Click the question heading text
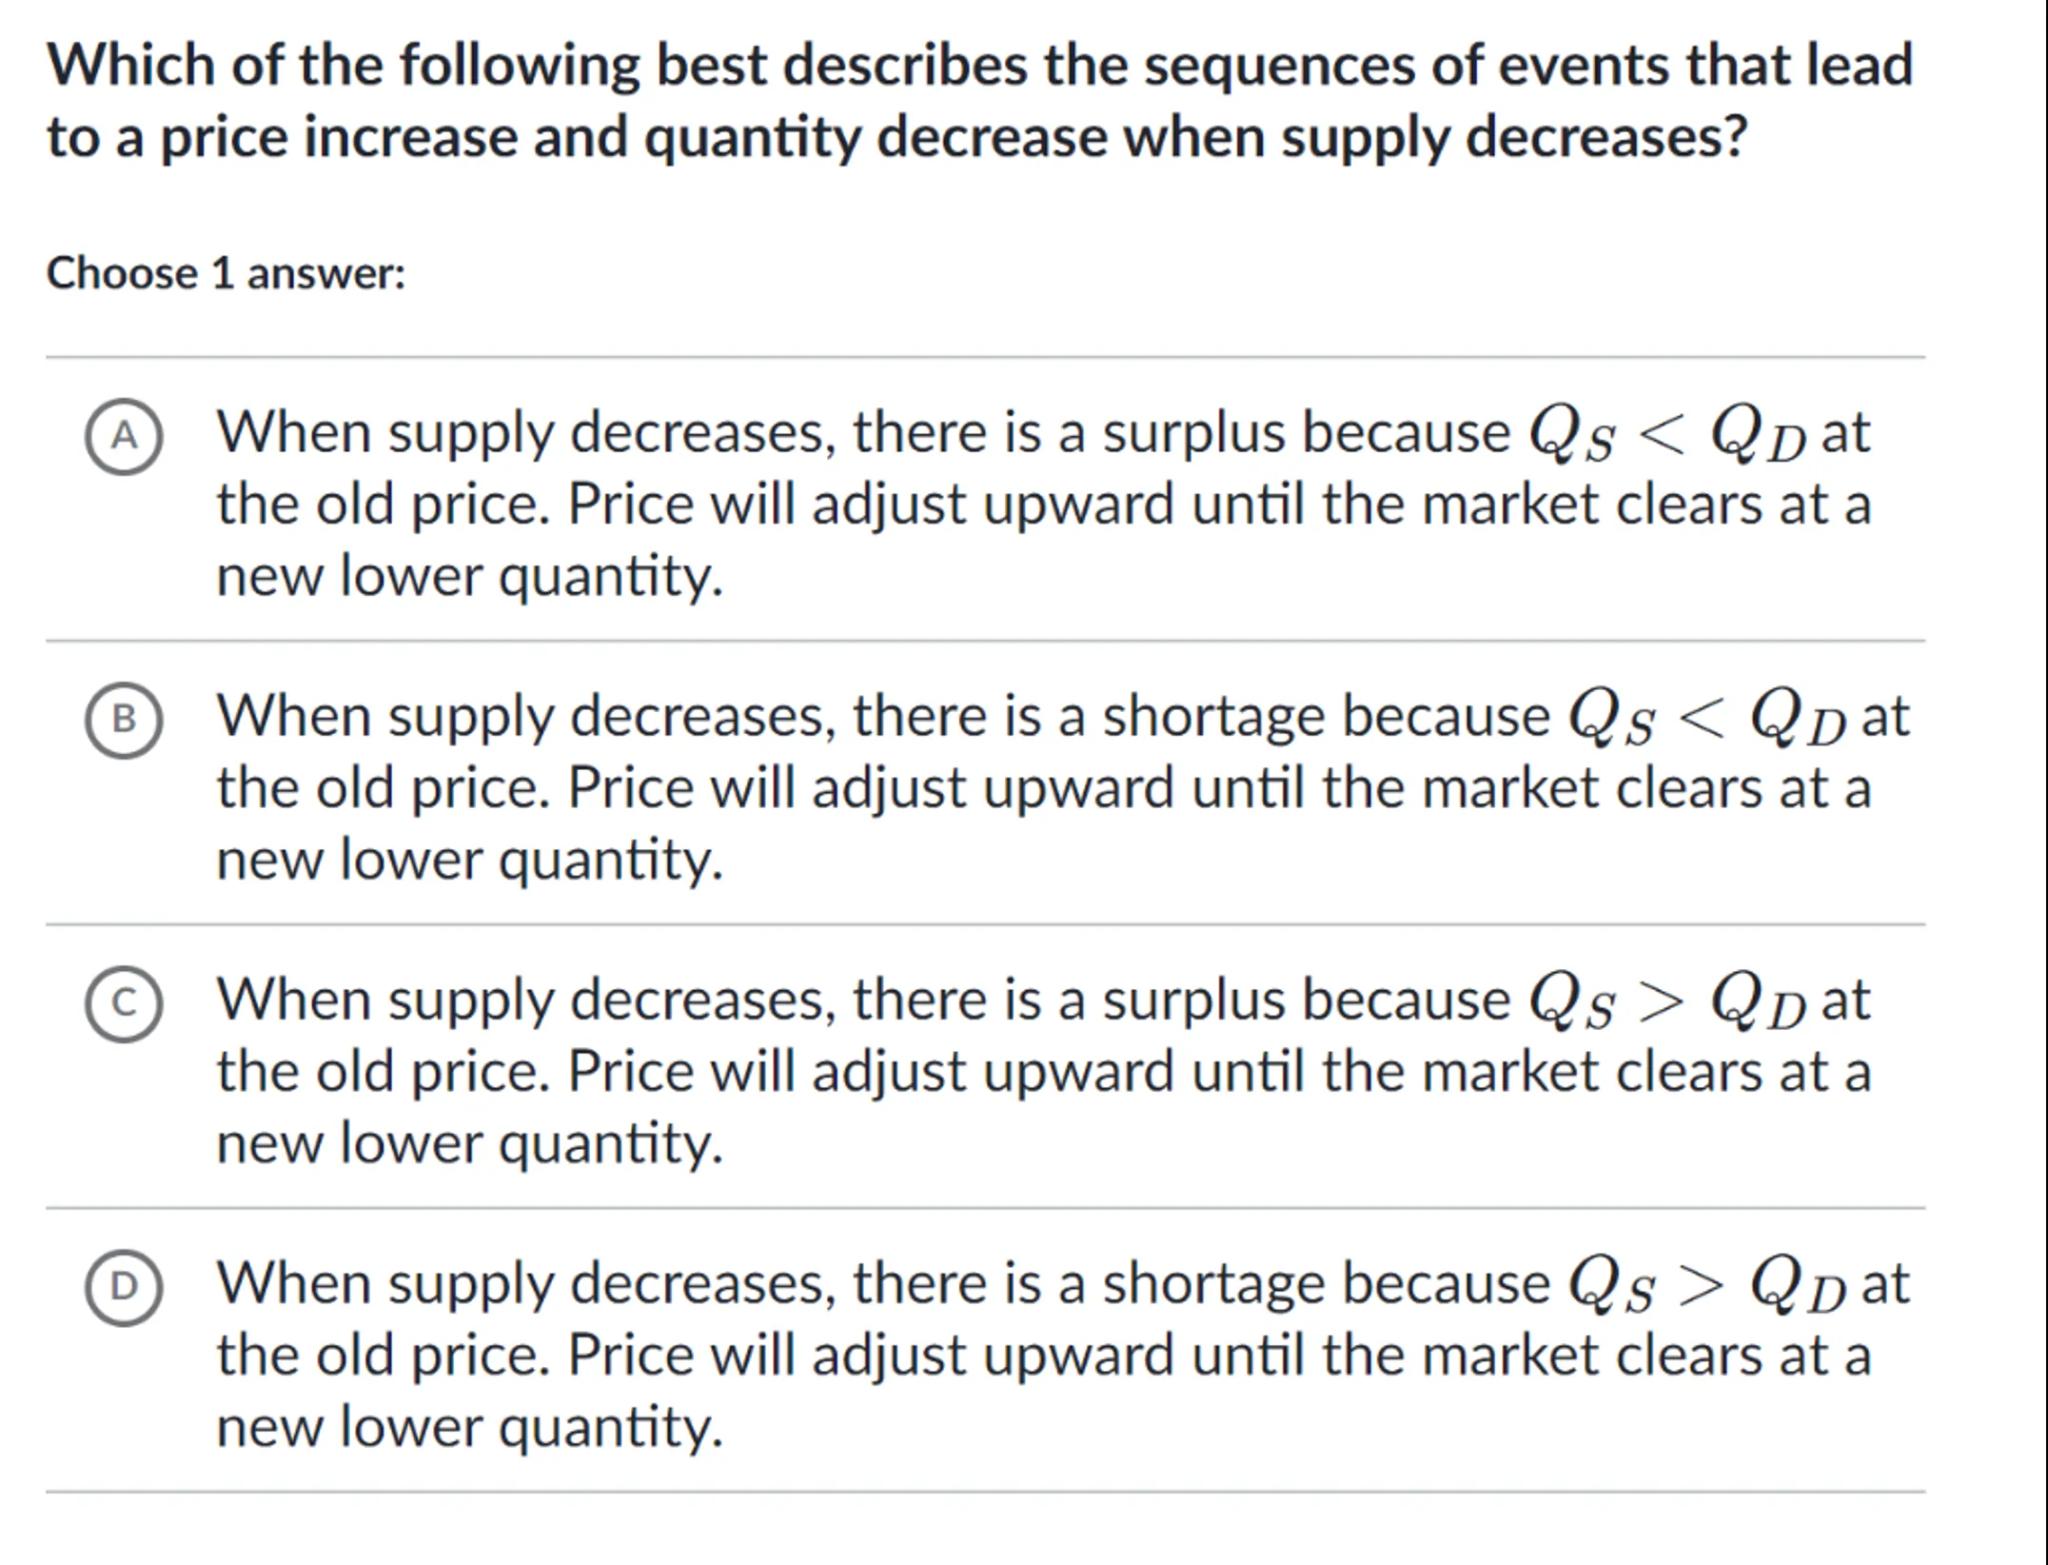This screenshot has height=1565, width=2048. click(x=980, y=100)
